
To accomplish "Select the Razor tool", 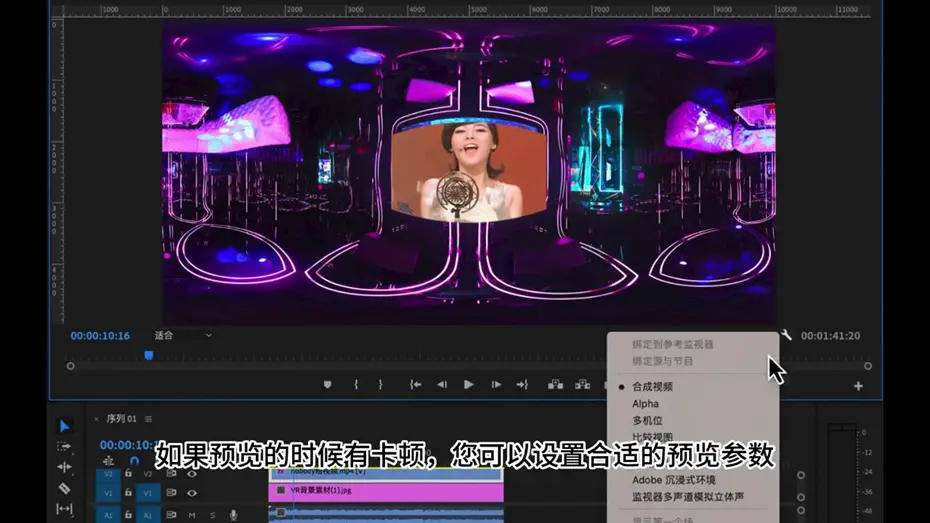I will click(64, 488).
